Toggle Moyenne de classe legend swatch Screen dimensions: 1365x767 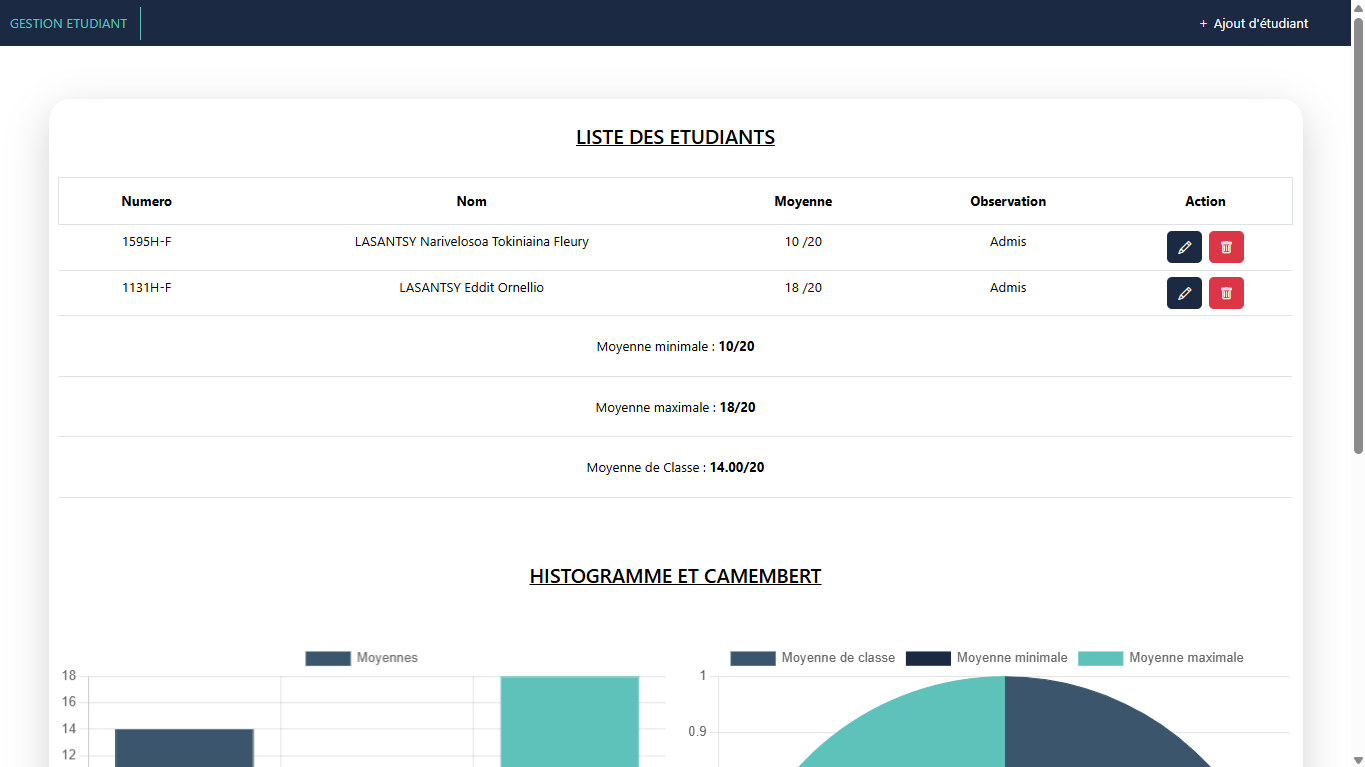tap(753, 658)
